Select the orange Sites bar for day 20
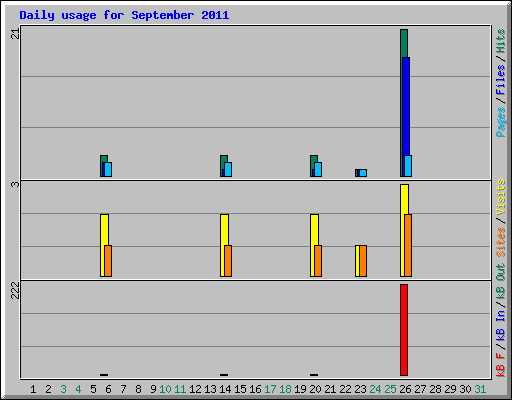 point(318,261)
